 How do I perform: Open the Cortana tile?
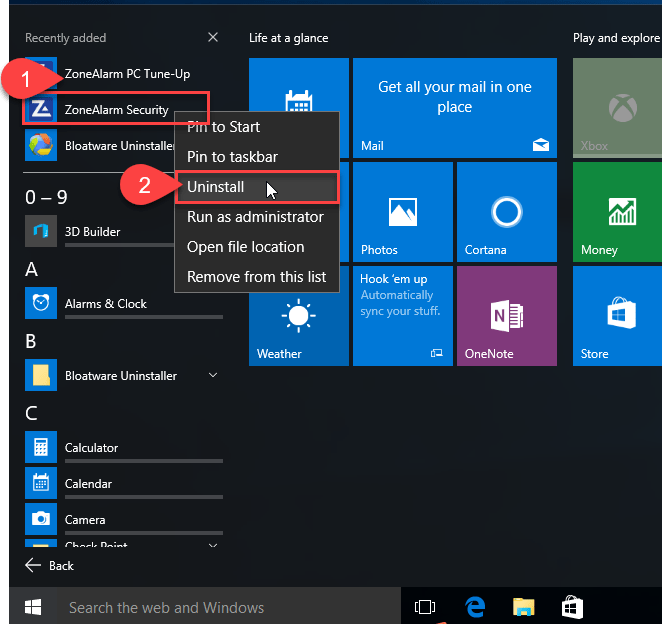[x=507, y=212]
